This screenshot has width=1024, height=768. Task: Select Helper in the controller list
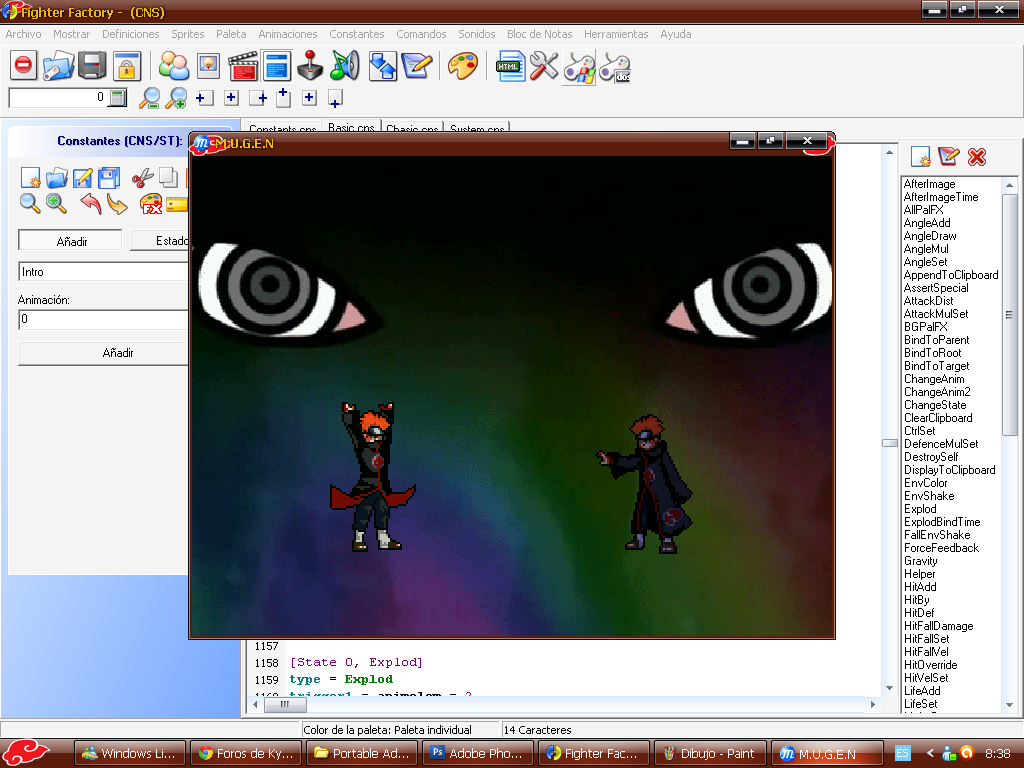pyautogui.click(x=920, y=574)
